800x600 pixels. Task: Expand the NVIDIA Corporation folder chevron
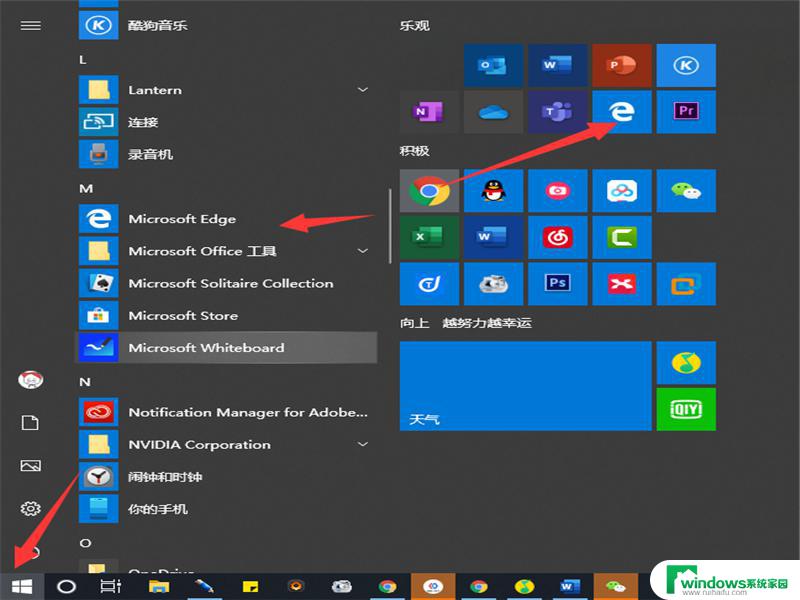[x=363, y=444]
